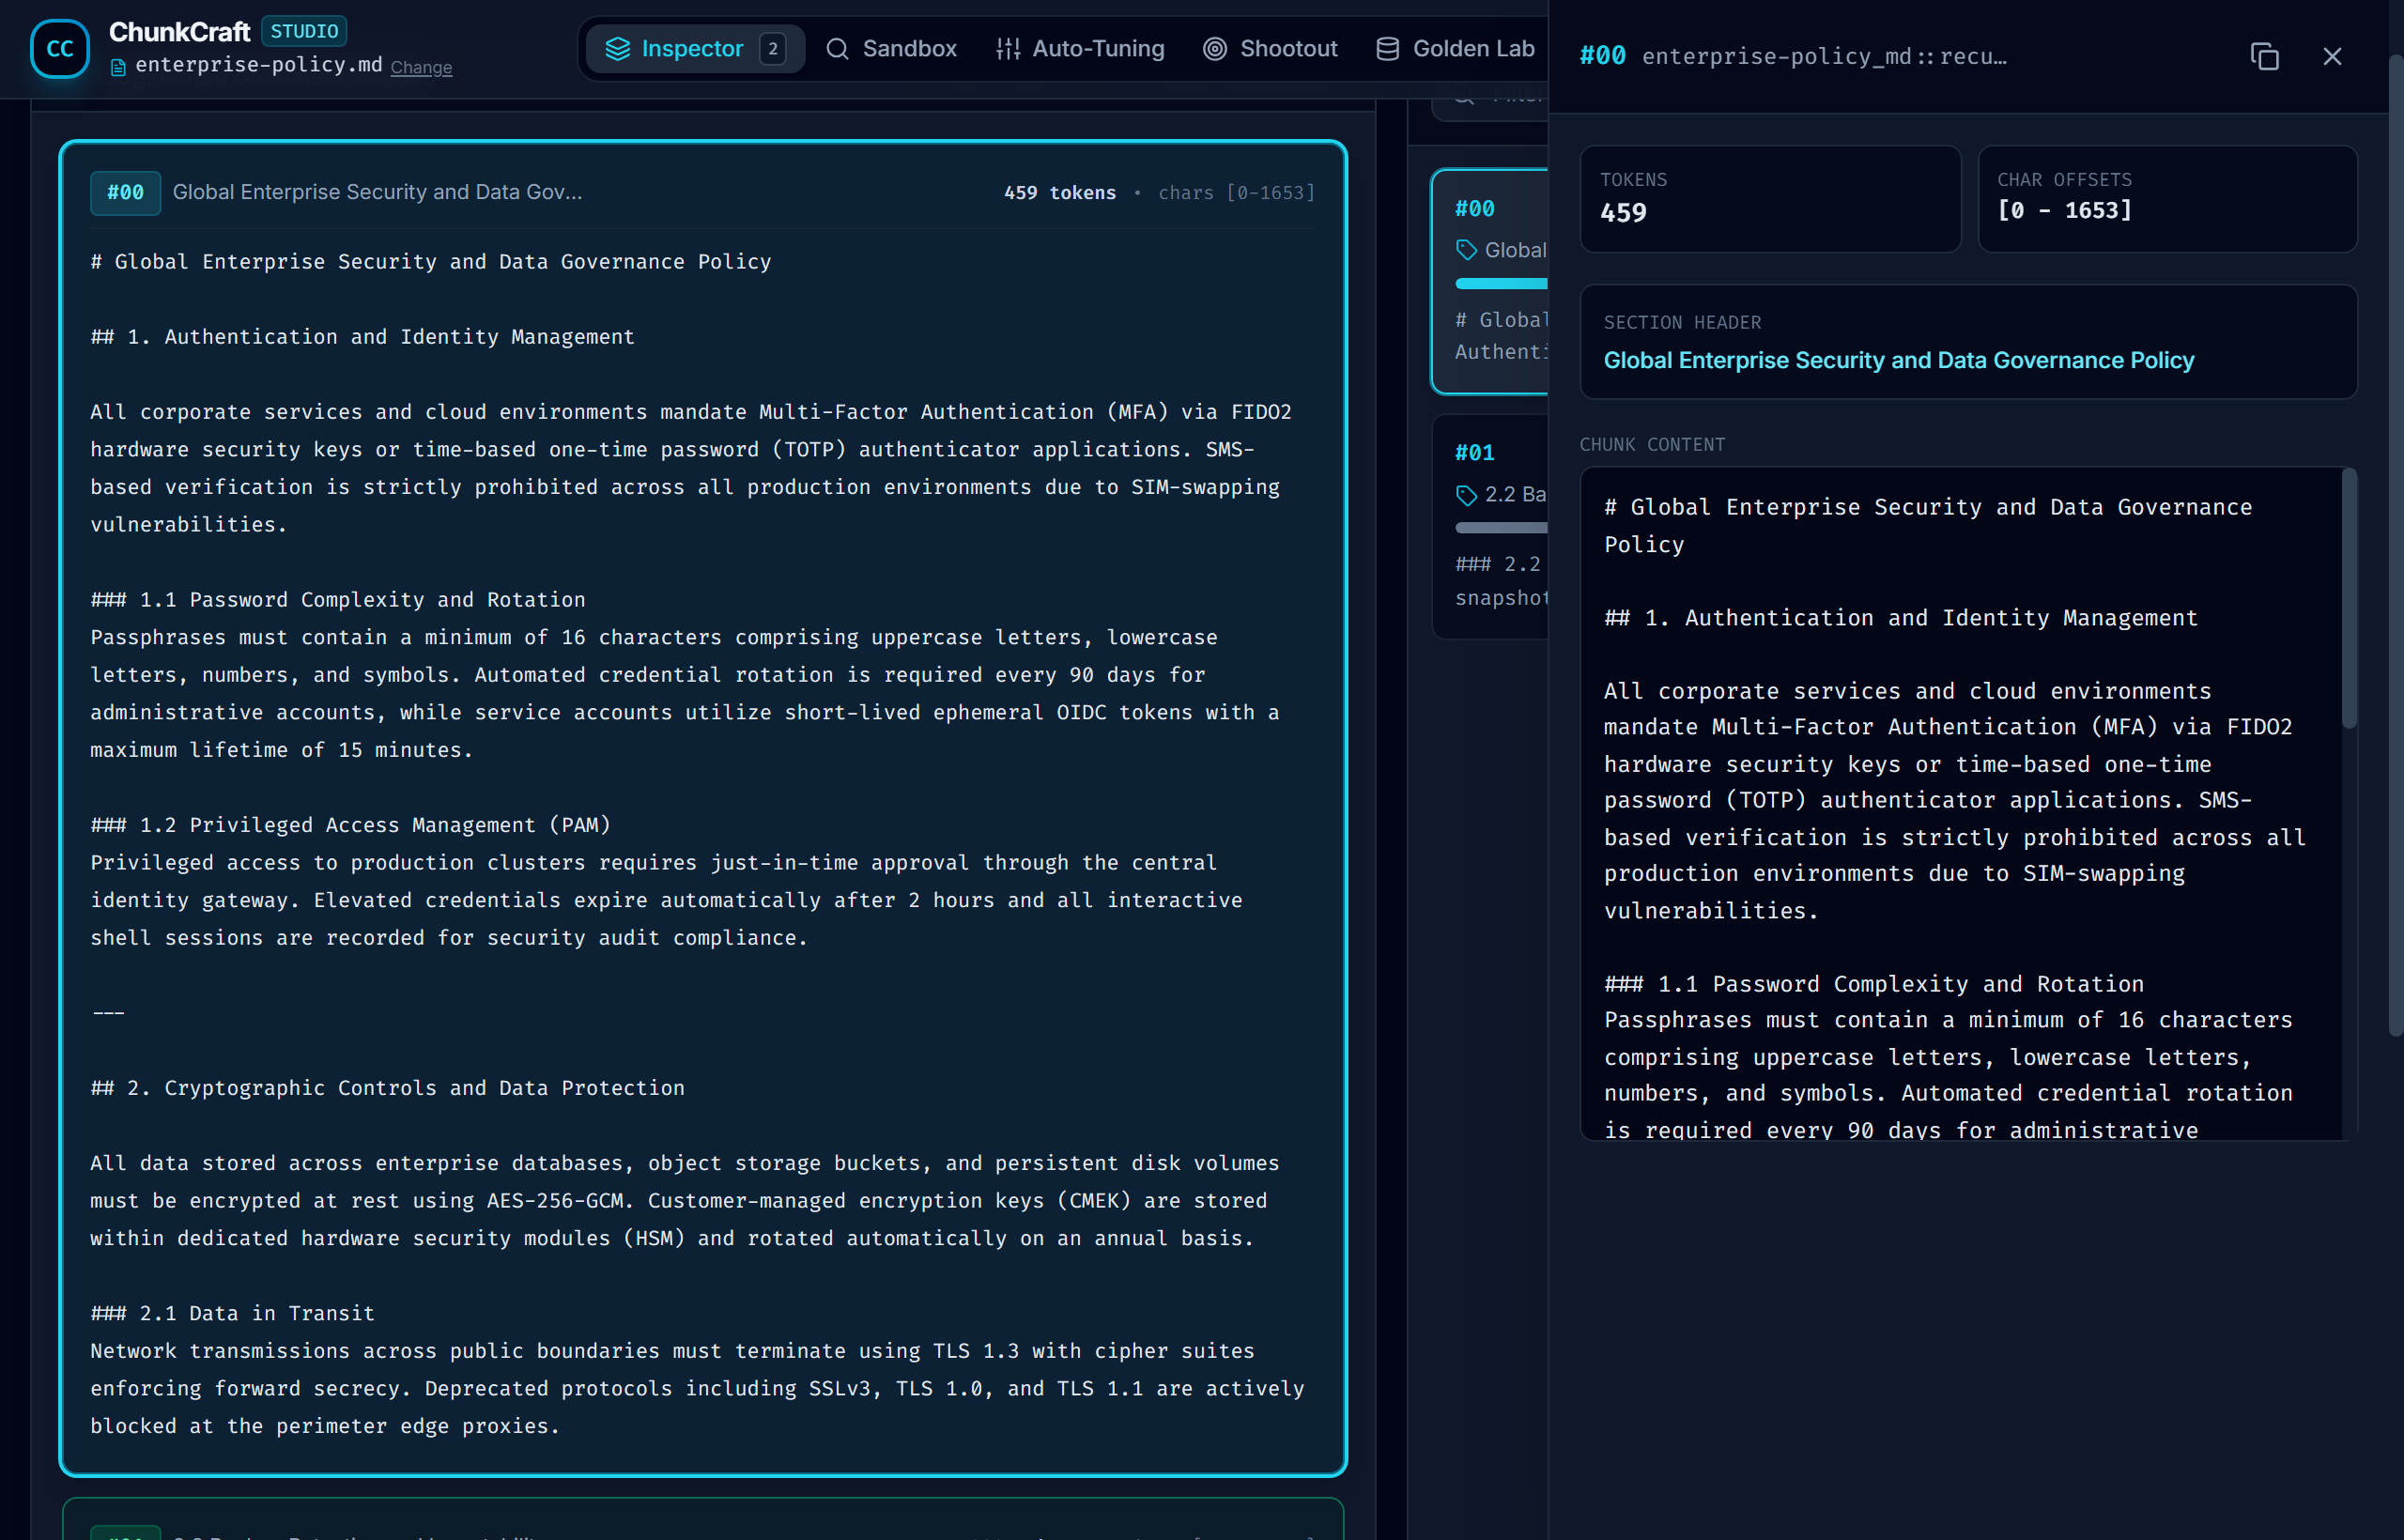Click the file icon beside enterprise-policy.md
Viewport: 2404px width, 1540px height.
[118, 67]
